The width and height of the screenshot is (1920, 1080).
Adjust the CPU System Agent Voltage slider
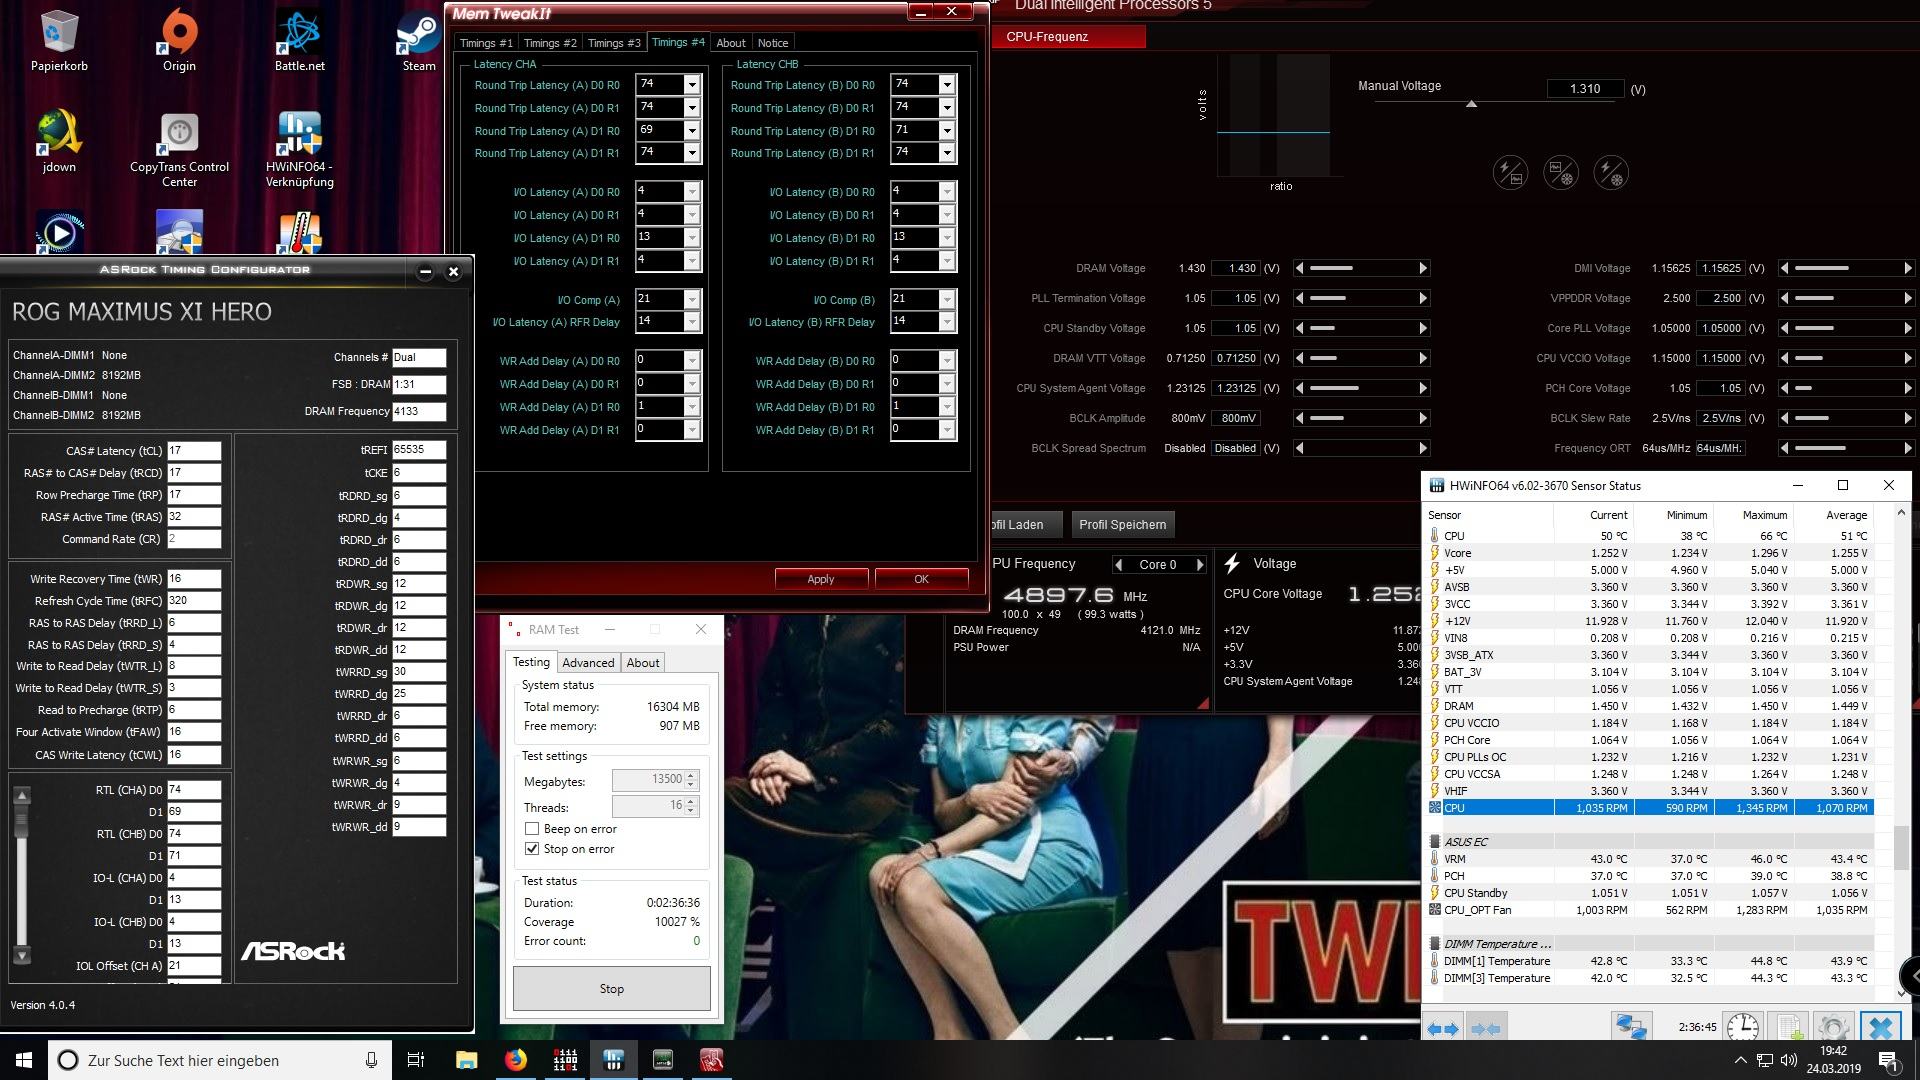[1361, 388]
